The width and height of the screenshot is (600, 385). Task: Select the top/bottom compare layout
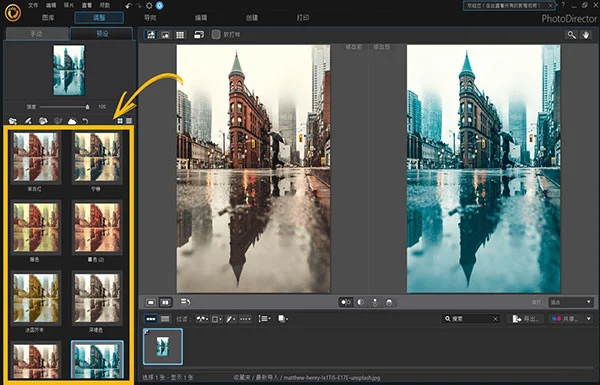coord(375,302)
